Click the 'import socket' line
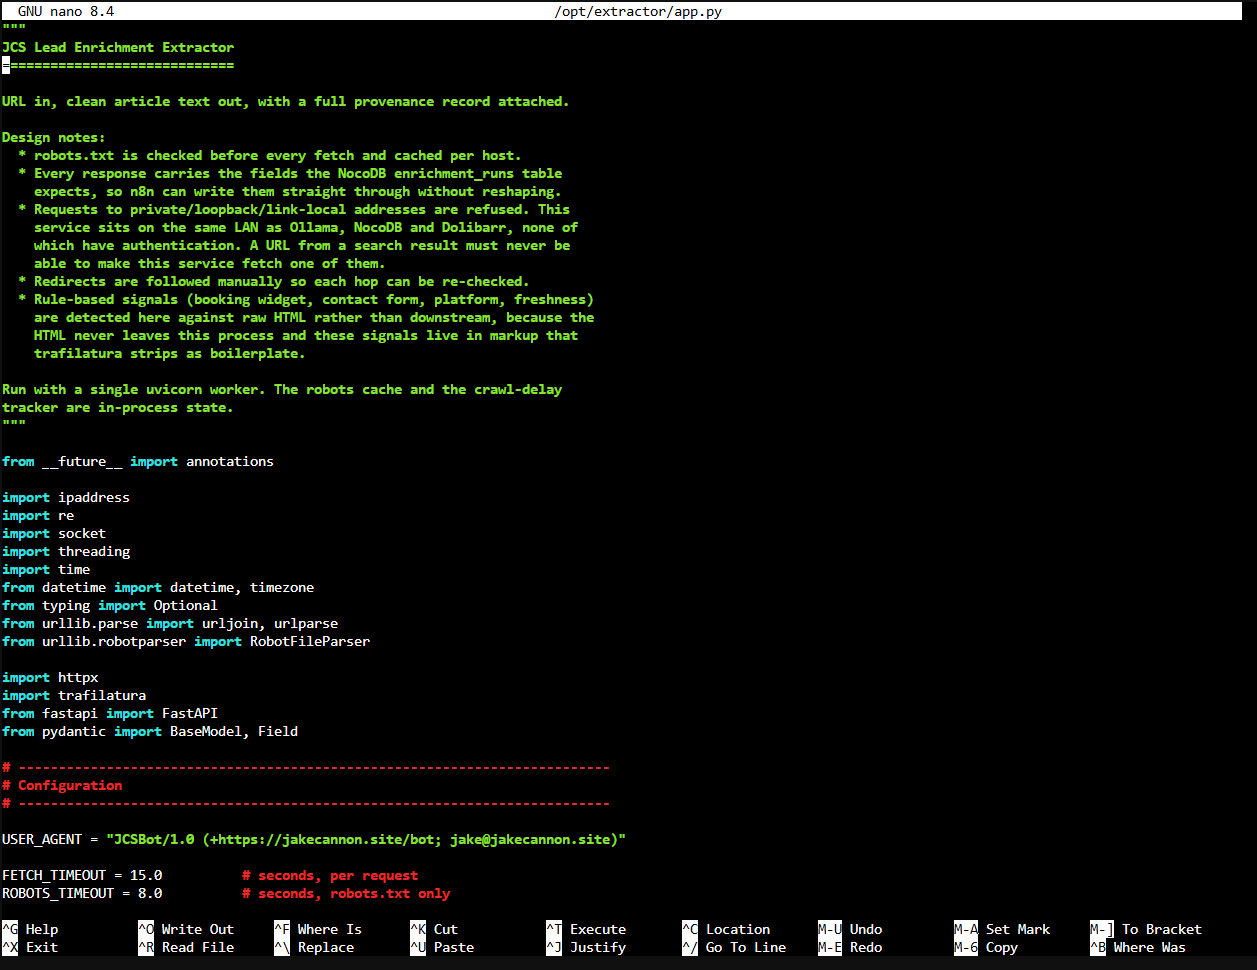Screen dimensions: 1257x970 click(x=54, y=533)
